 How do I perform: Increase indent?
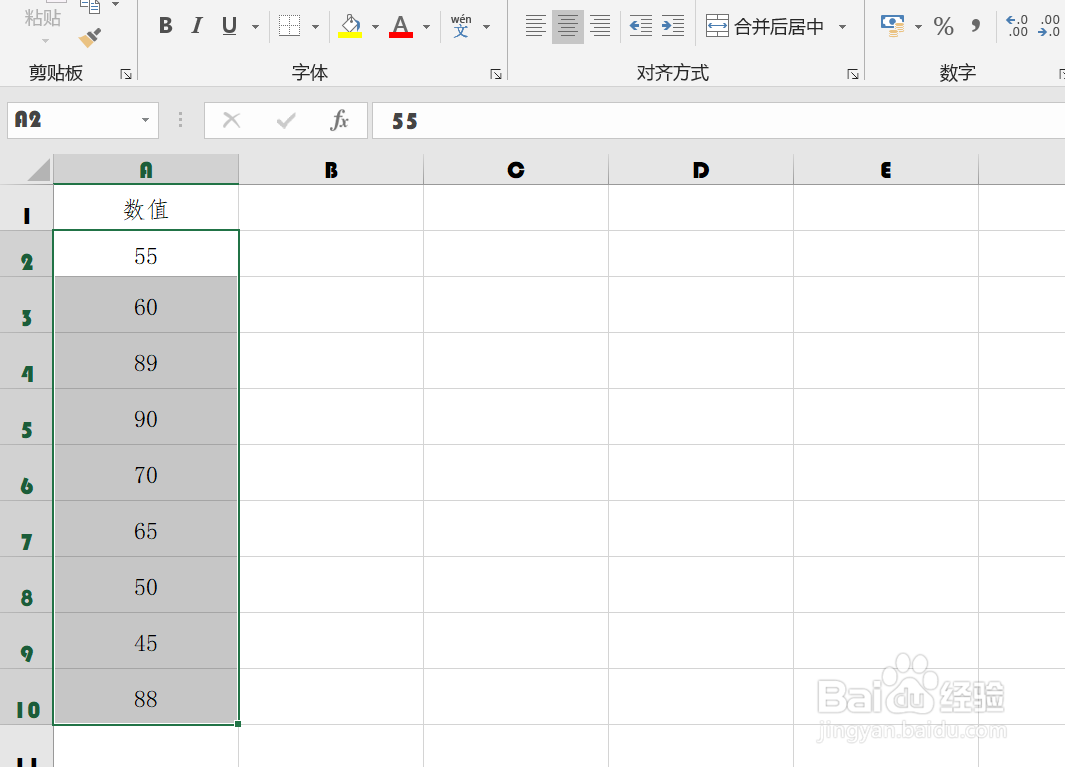pyautogui.click(x=673, y=26)
